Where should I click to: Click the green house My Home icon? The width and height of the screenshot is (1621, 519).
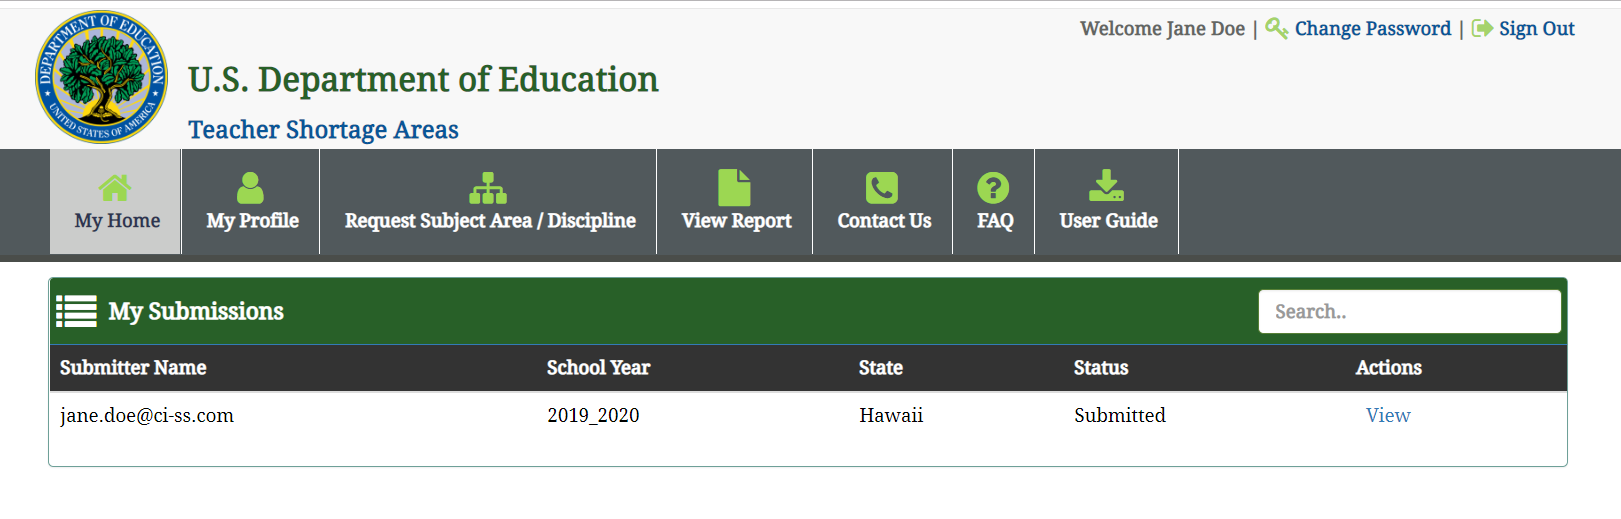pyautogui.click(x=115, y=188)
